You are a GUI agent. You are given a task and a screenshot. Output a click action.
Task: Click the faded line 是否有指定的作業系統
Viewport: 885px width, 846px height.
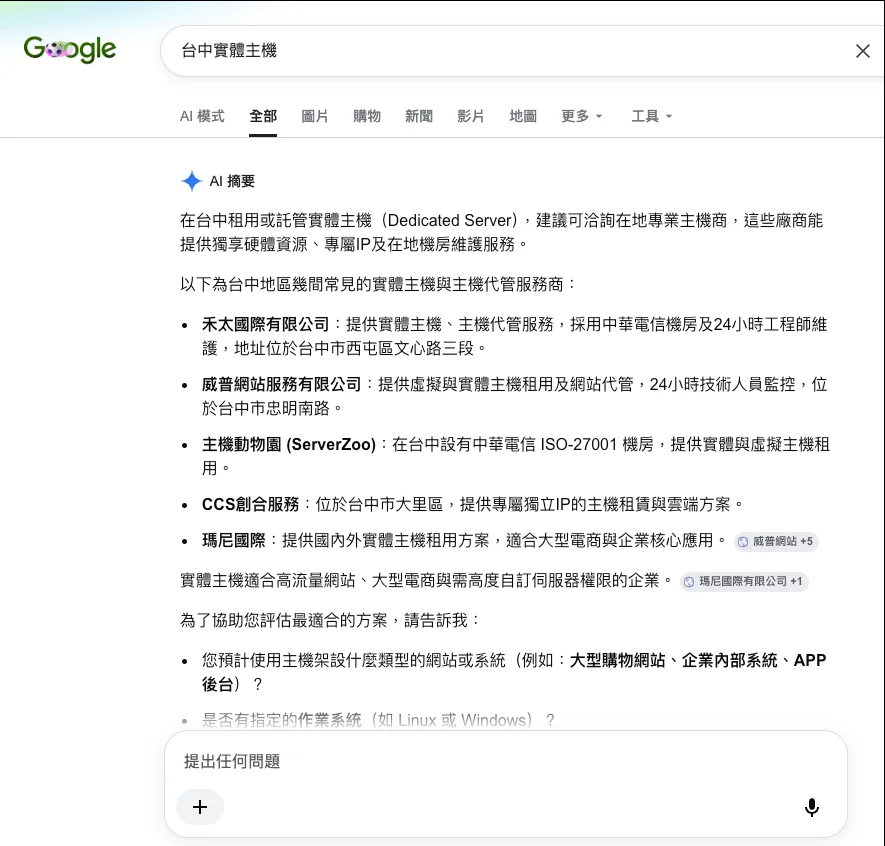click(378, 720)
